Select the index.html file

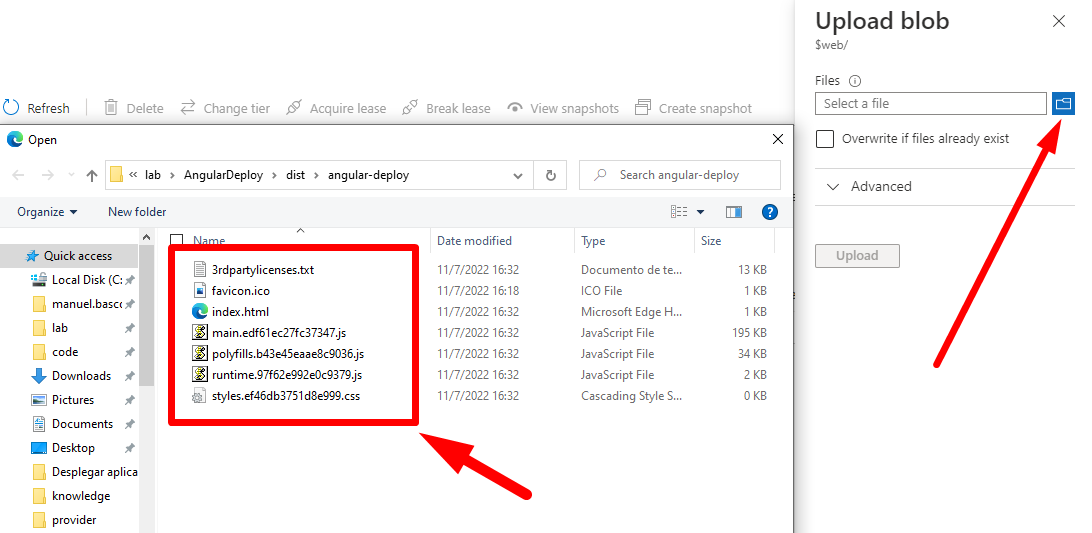pyautogui.click(x=240, y=311)
